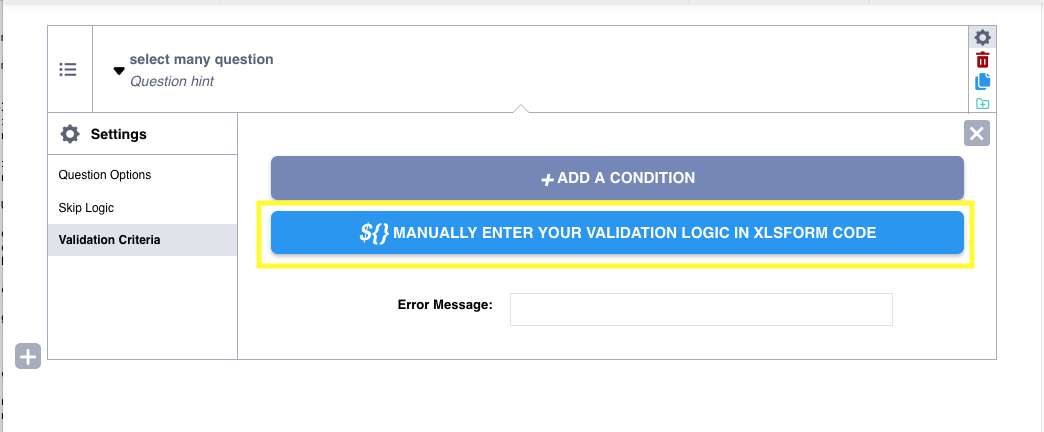Viewport: 1044px width, 432px height.
Task: Click plus sign beside Add a Condition
Action: coord(547,179)
